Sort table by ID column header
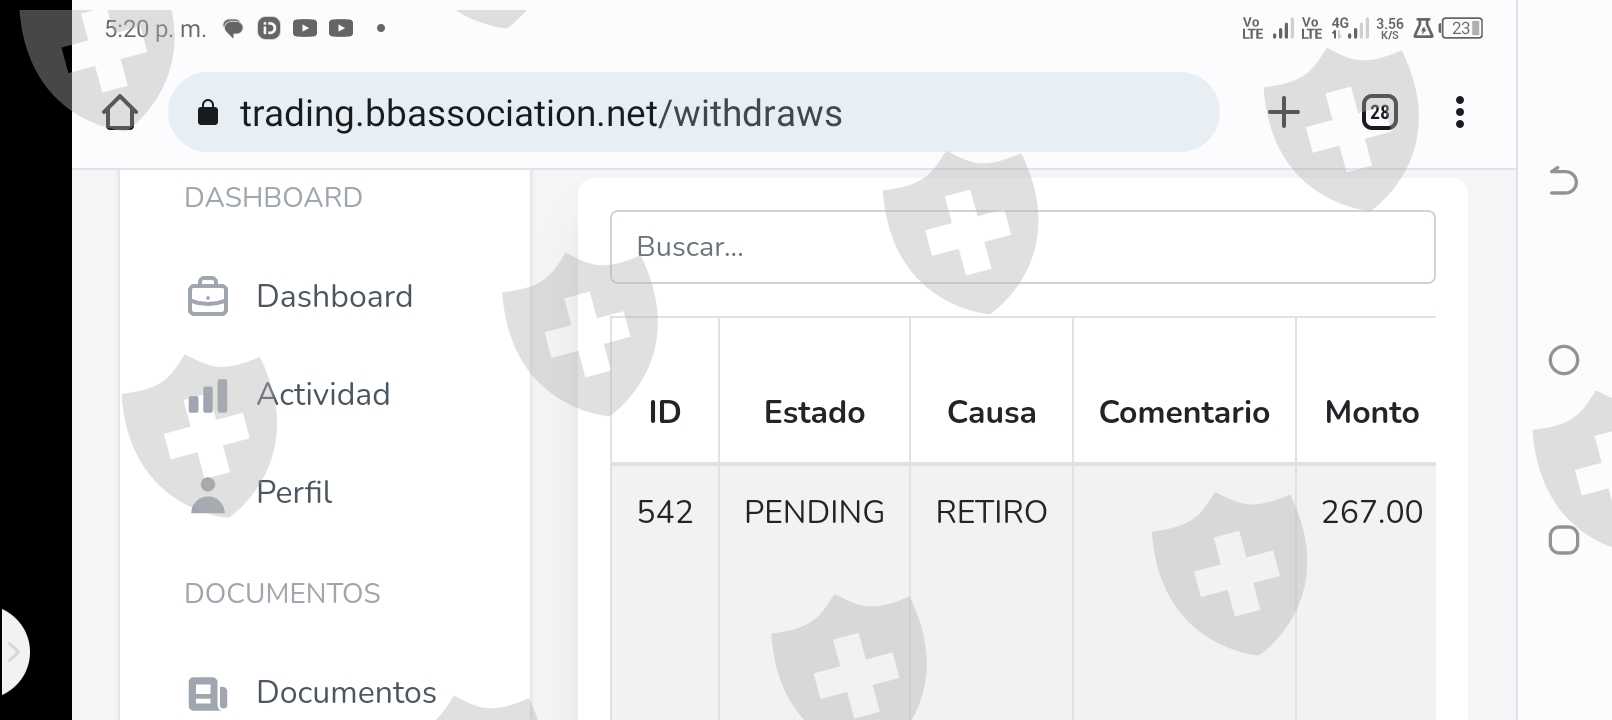This screenshot has height=720, width=1612. pyautogui.click(x=664, y=412)
